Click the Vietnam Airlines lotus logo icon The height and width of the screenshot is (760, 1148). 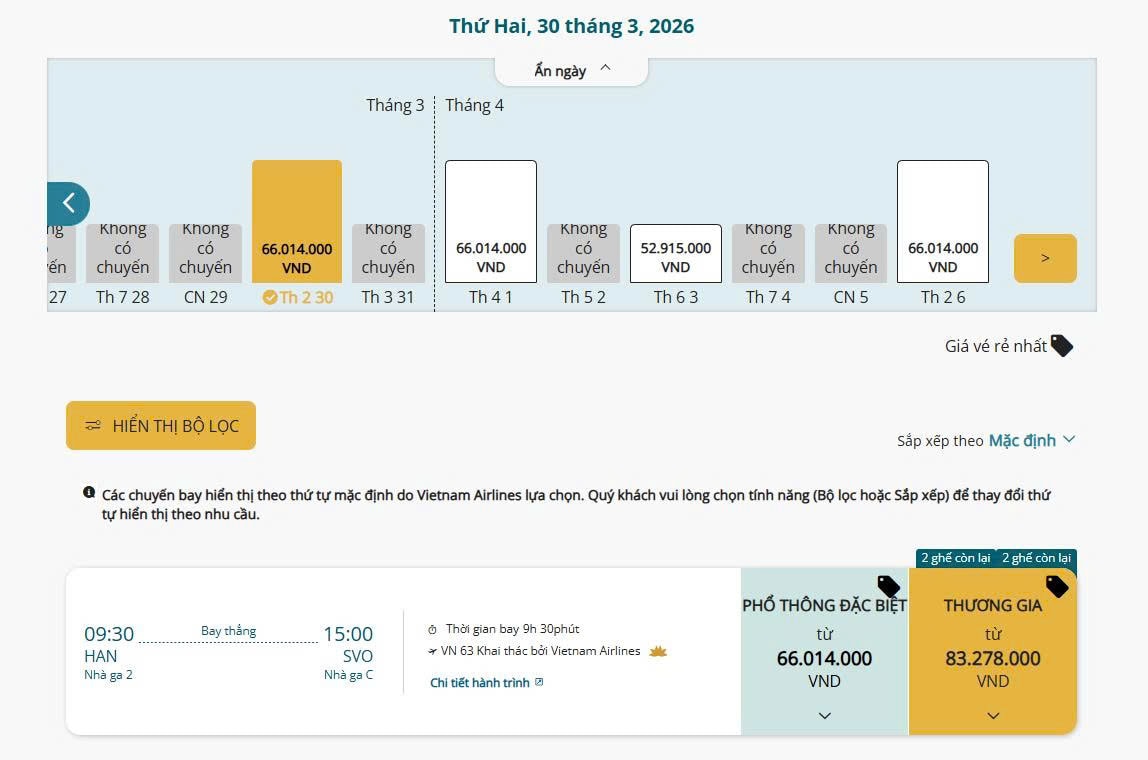(658, 651)
